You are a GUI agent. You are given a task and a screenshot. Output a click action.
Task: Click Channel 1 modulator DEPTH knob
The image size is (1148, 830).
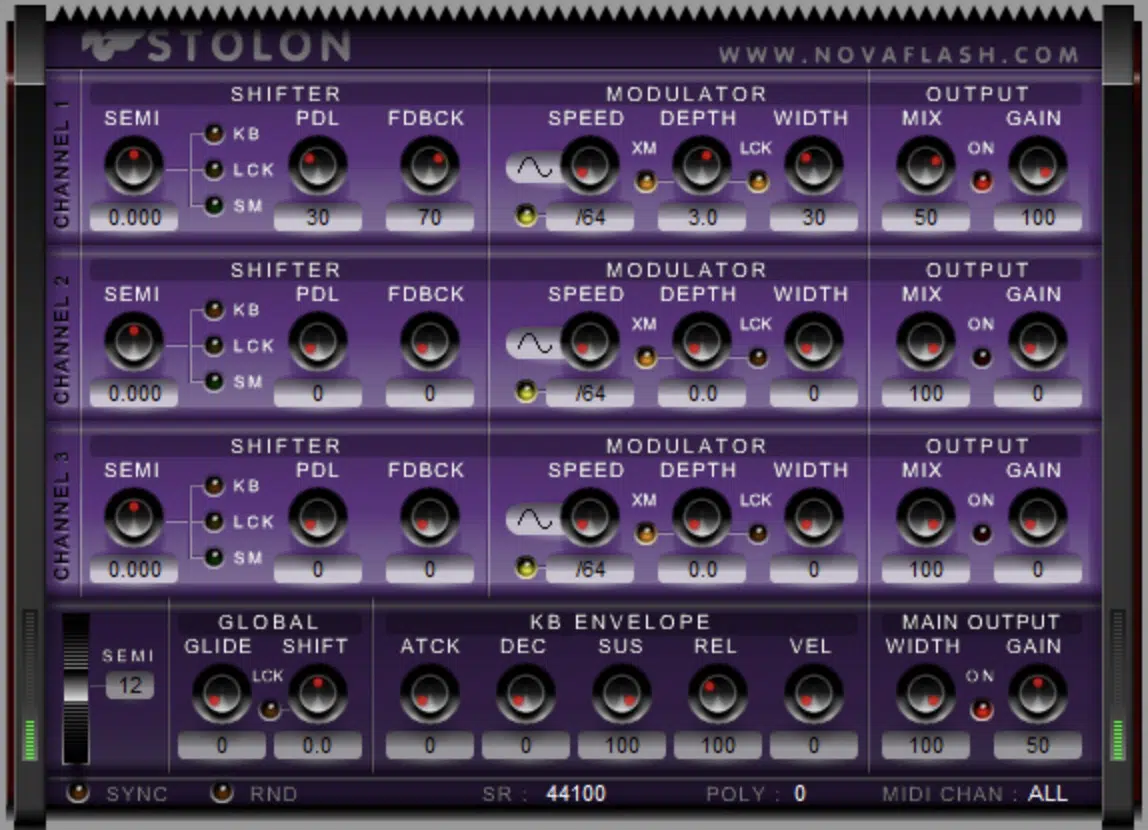[x=701, y=166]
